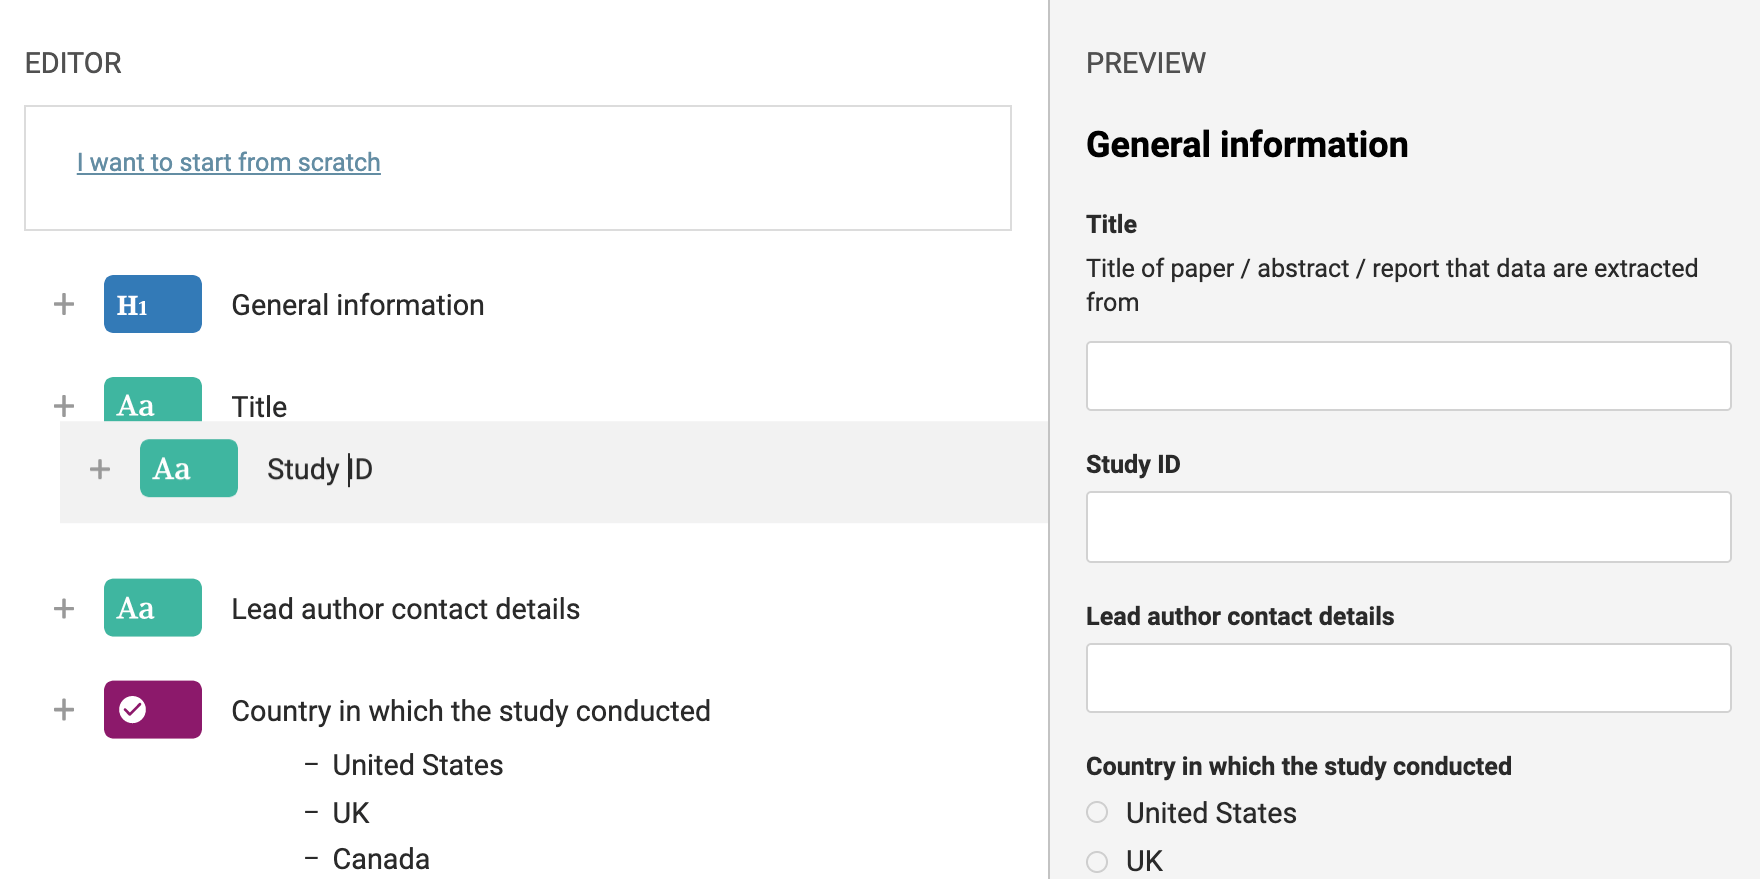Click the Aa text icon beside Title
The width and height of the screenshot is (1760, 879).
152,401
